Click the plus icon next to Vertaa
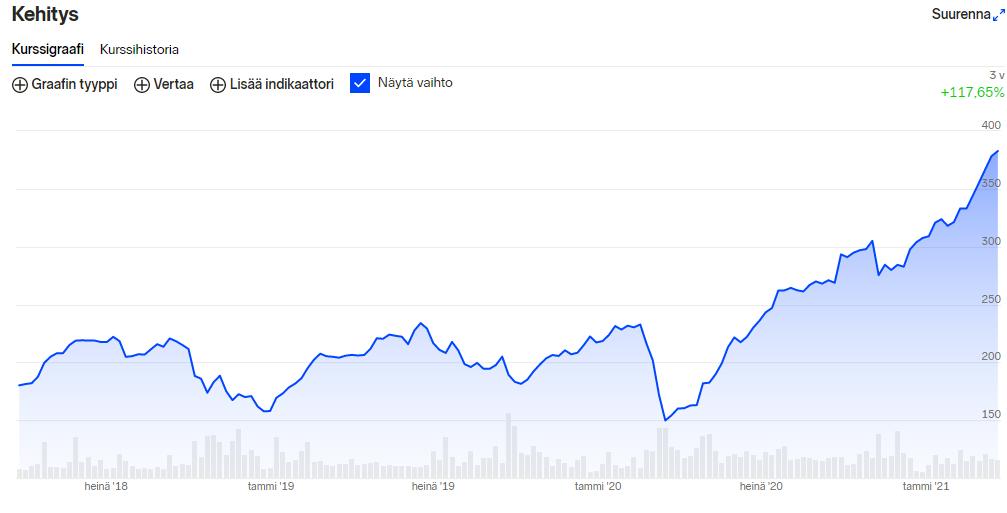 point(142,85)
